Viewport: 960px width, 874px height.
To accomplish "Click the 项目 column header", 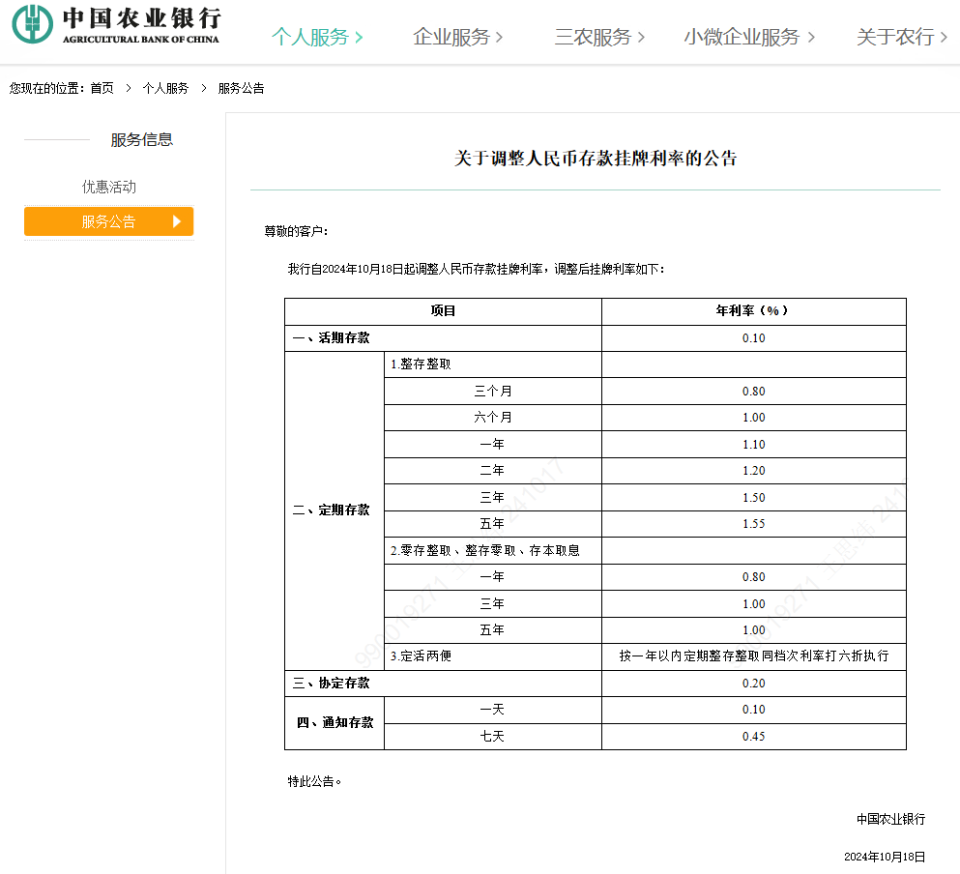I will (x=443, y=311).
